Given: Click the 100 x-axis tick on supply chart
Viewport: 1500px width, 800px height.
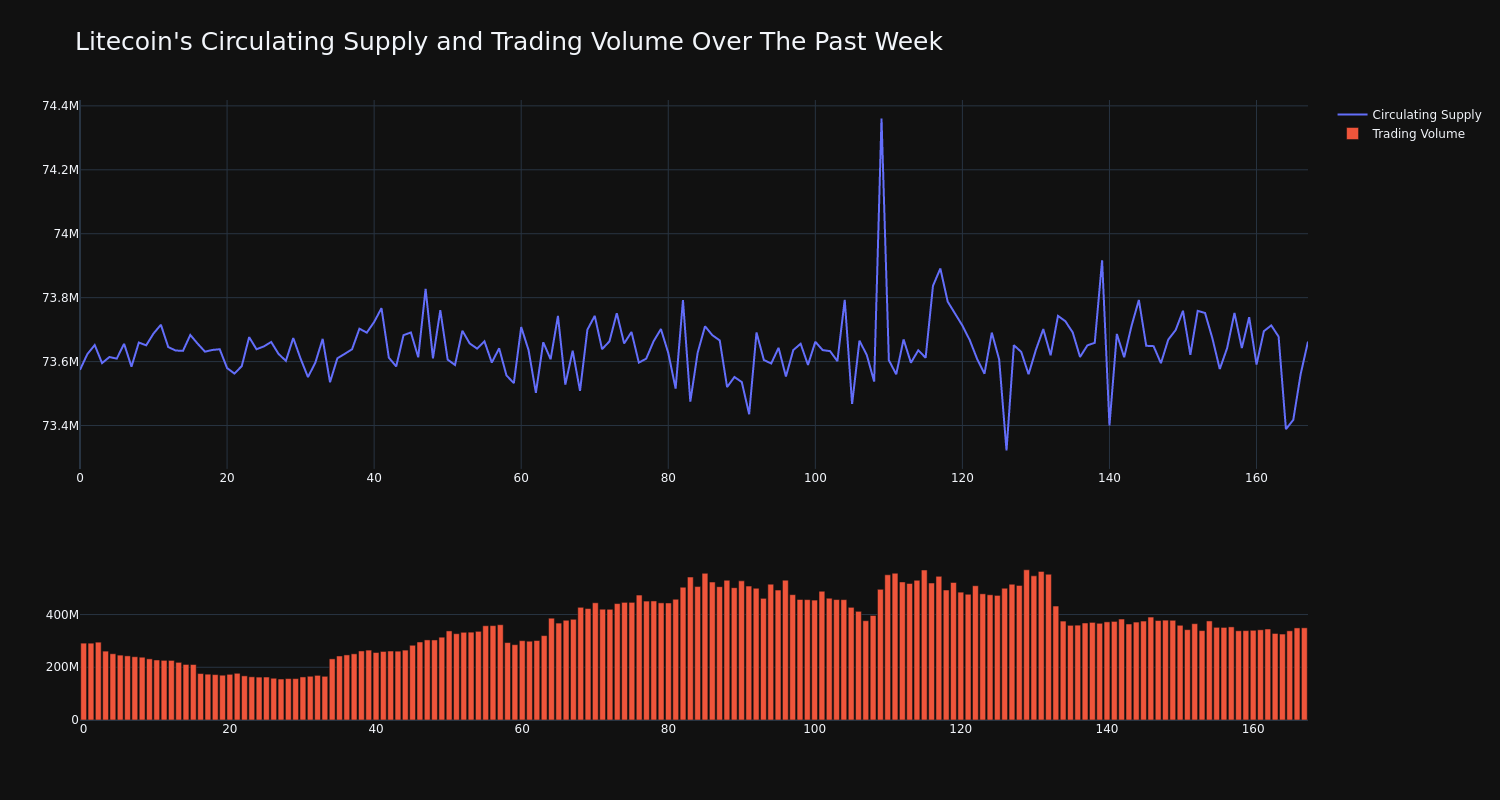Looking at the screenshot, I should coord(815,478).
